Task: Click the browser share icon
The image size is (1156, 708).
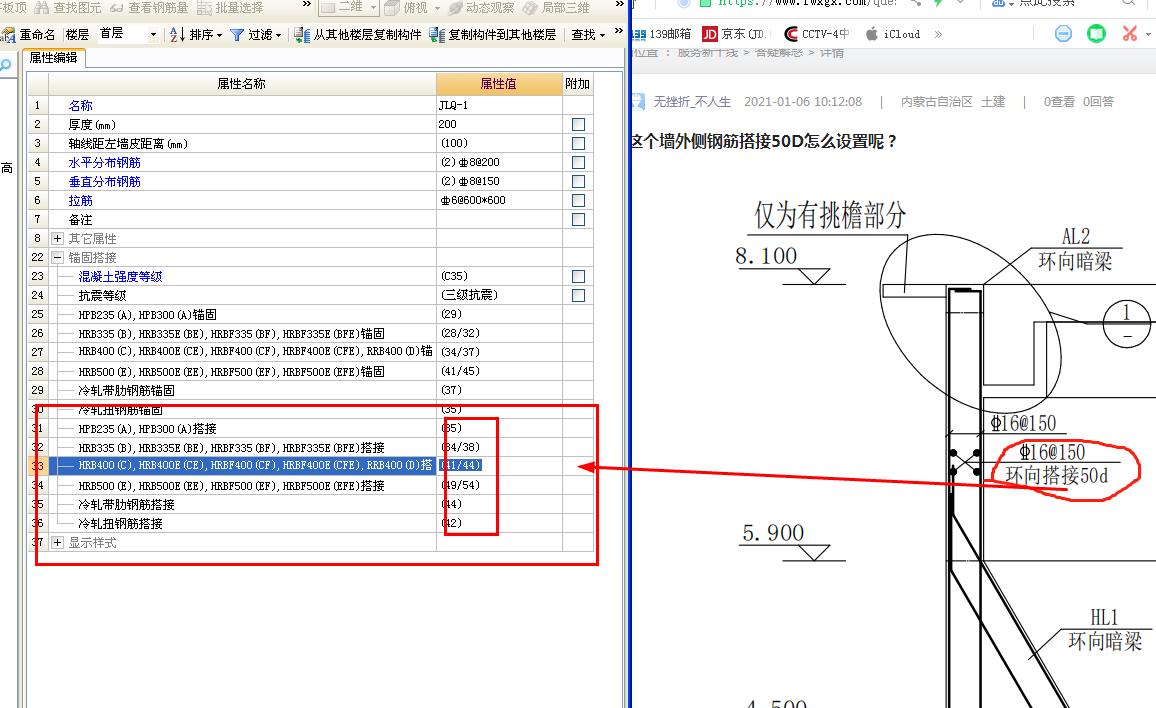Action: coord(915,3)
